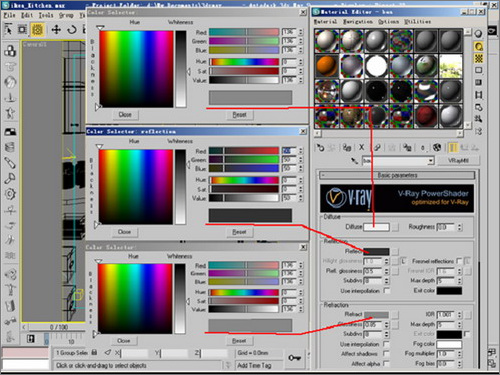Toggle the refraction Exit color checkbox

467,334
